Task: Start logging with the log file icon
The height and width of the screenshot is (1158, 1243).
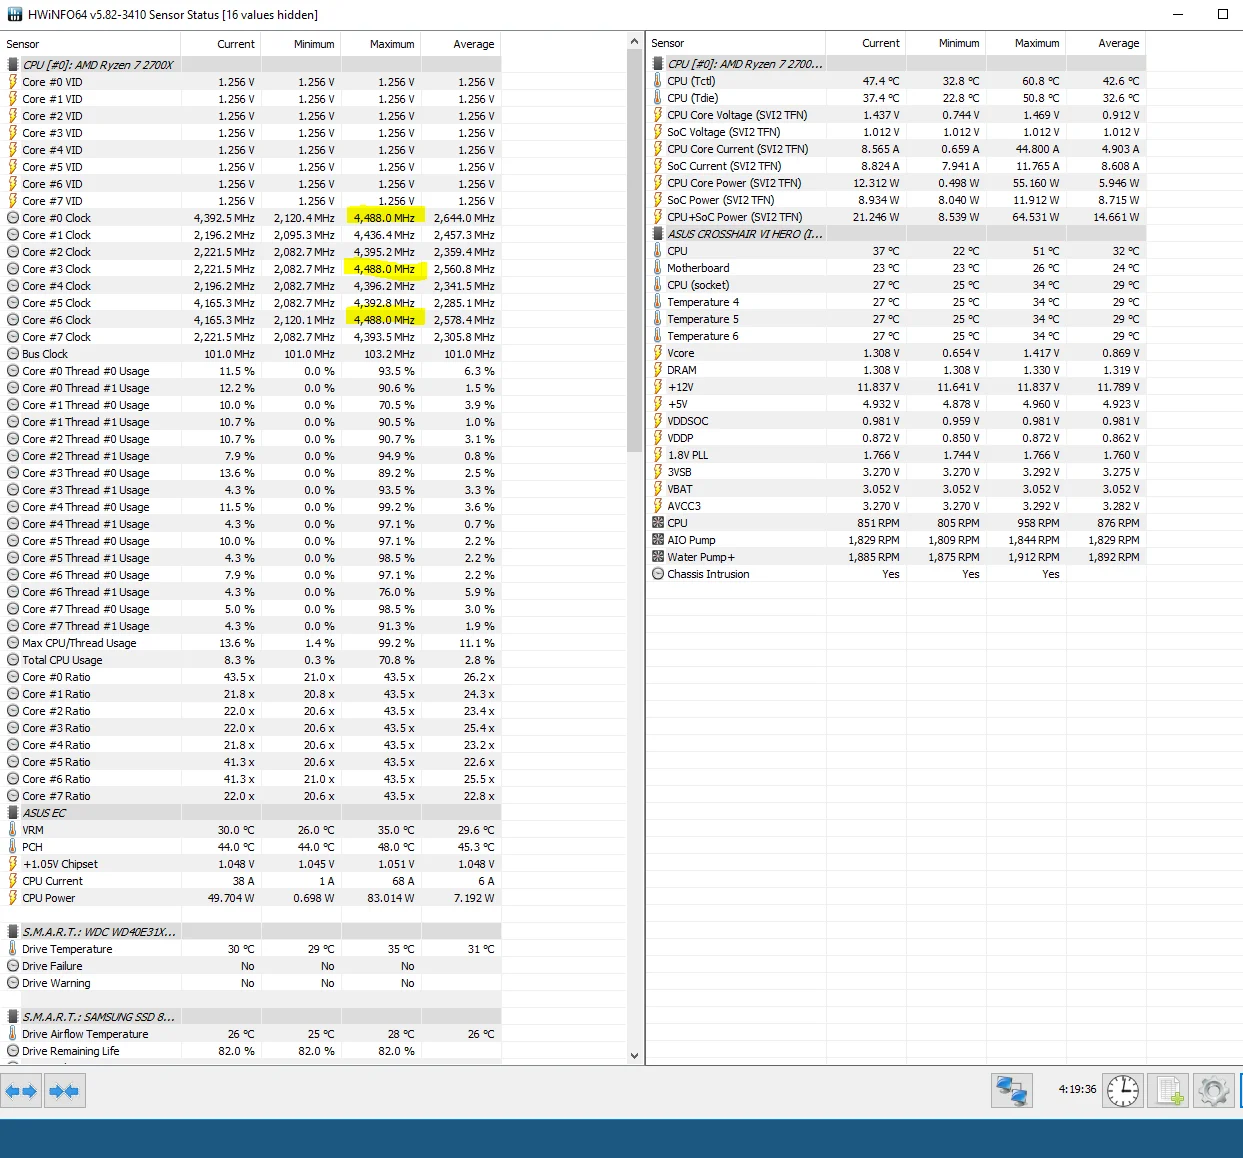Action: tap(1168, 1090)
